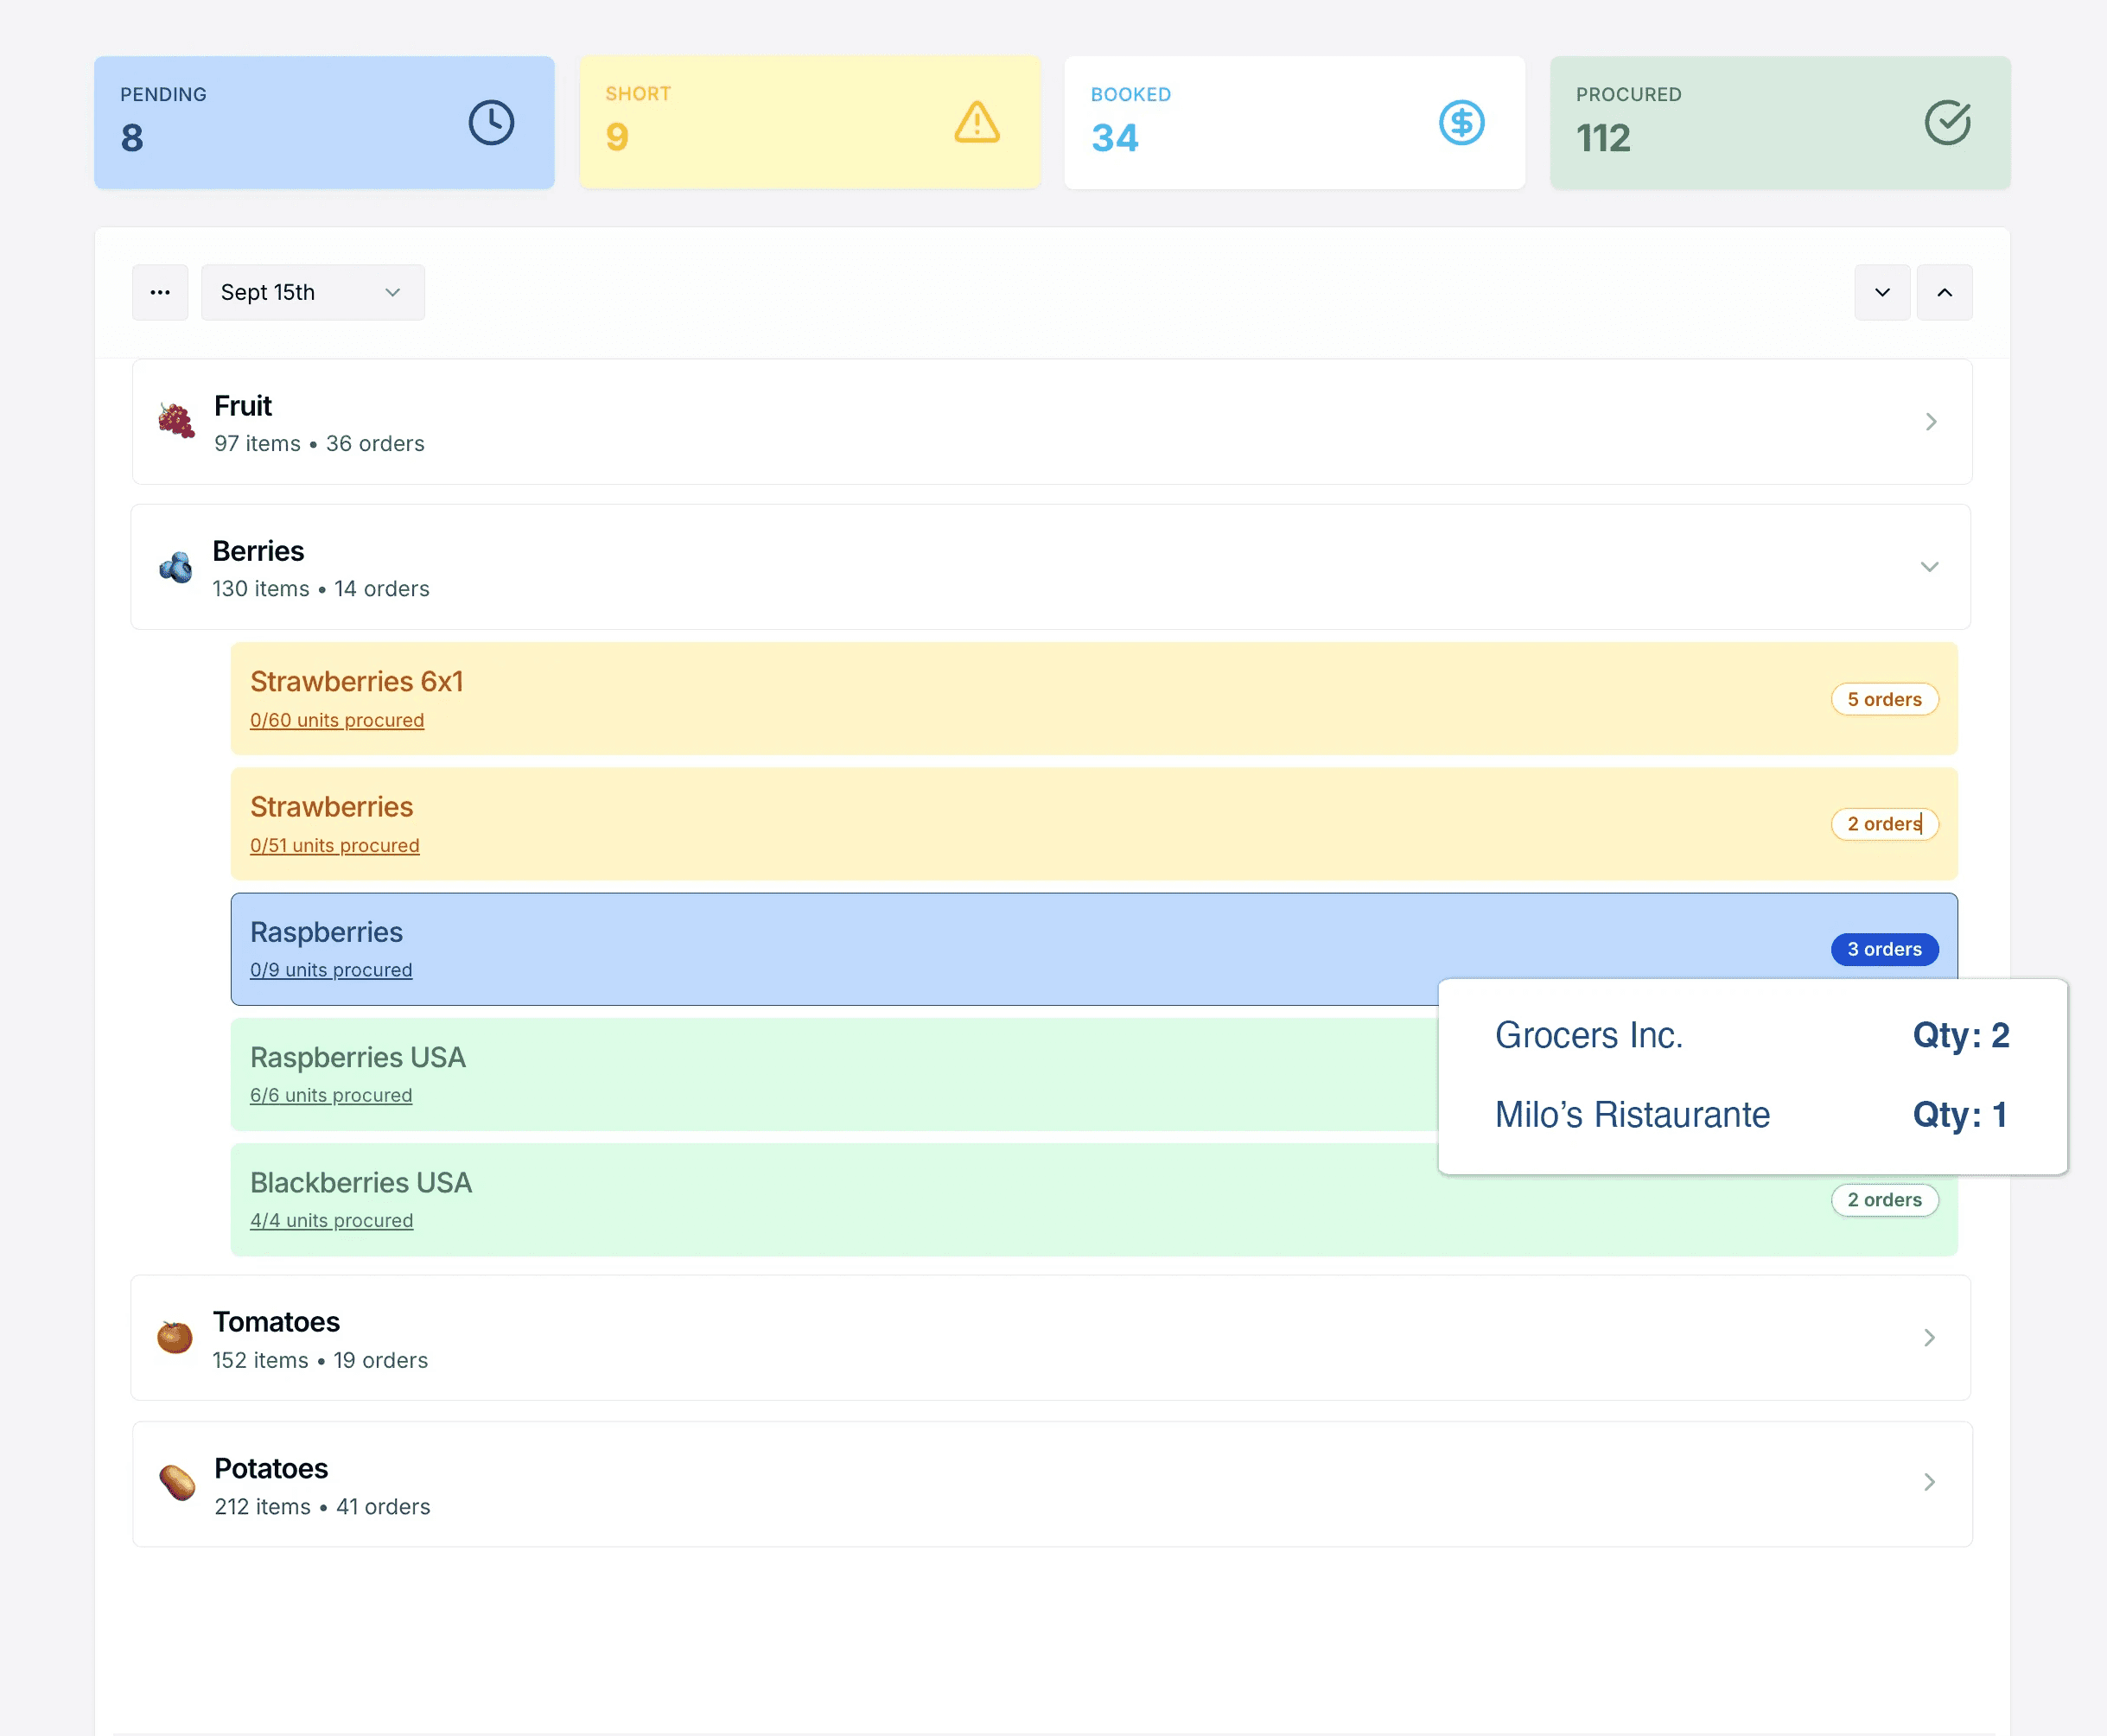Click the Short warning triangle icon
This screenshot has width=2107, height=1736.
[976, 123]
